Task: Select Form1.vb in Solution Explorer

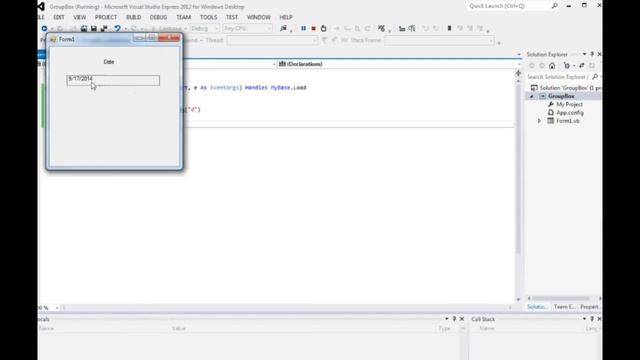Action: click(x=568, y=121)
